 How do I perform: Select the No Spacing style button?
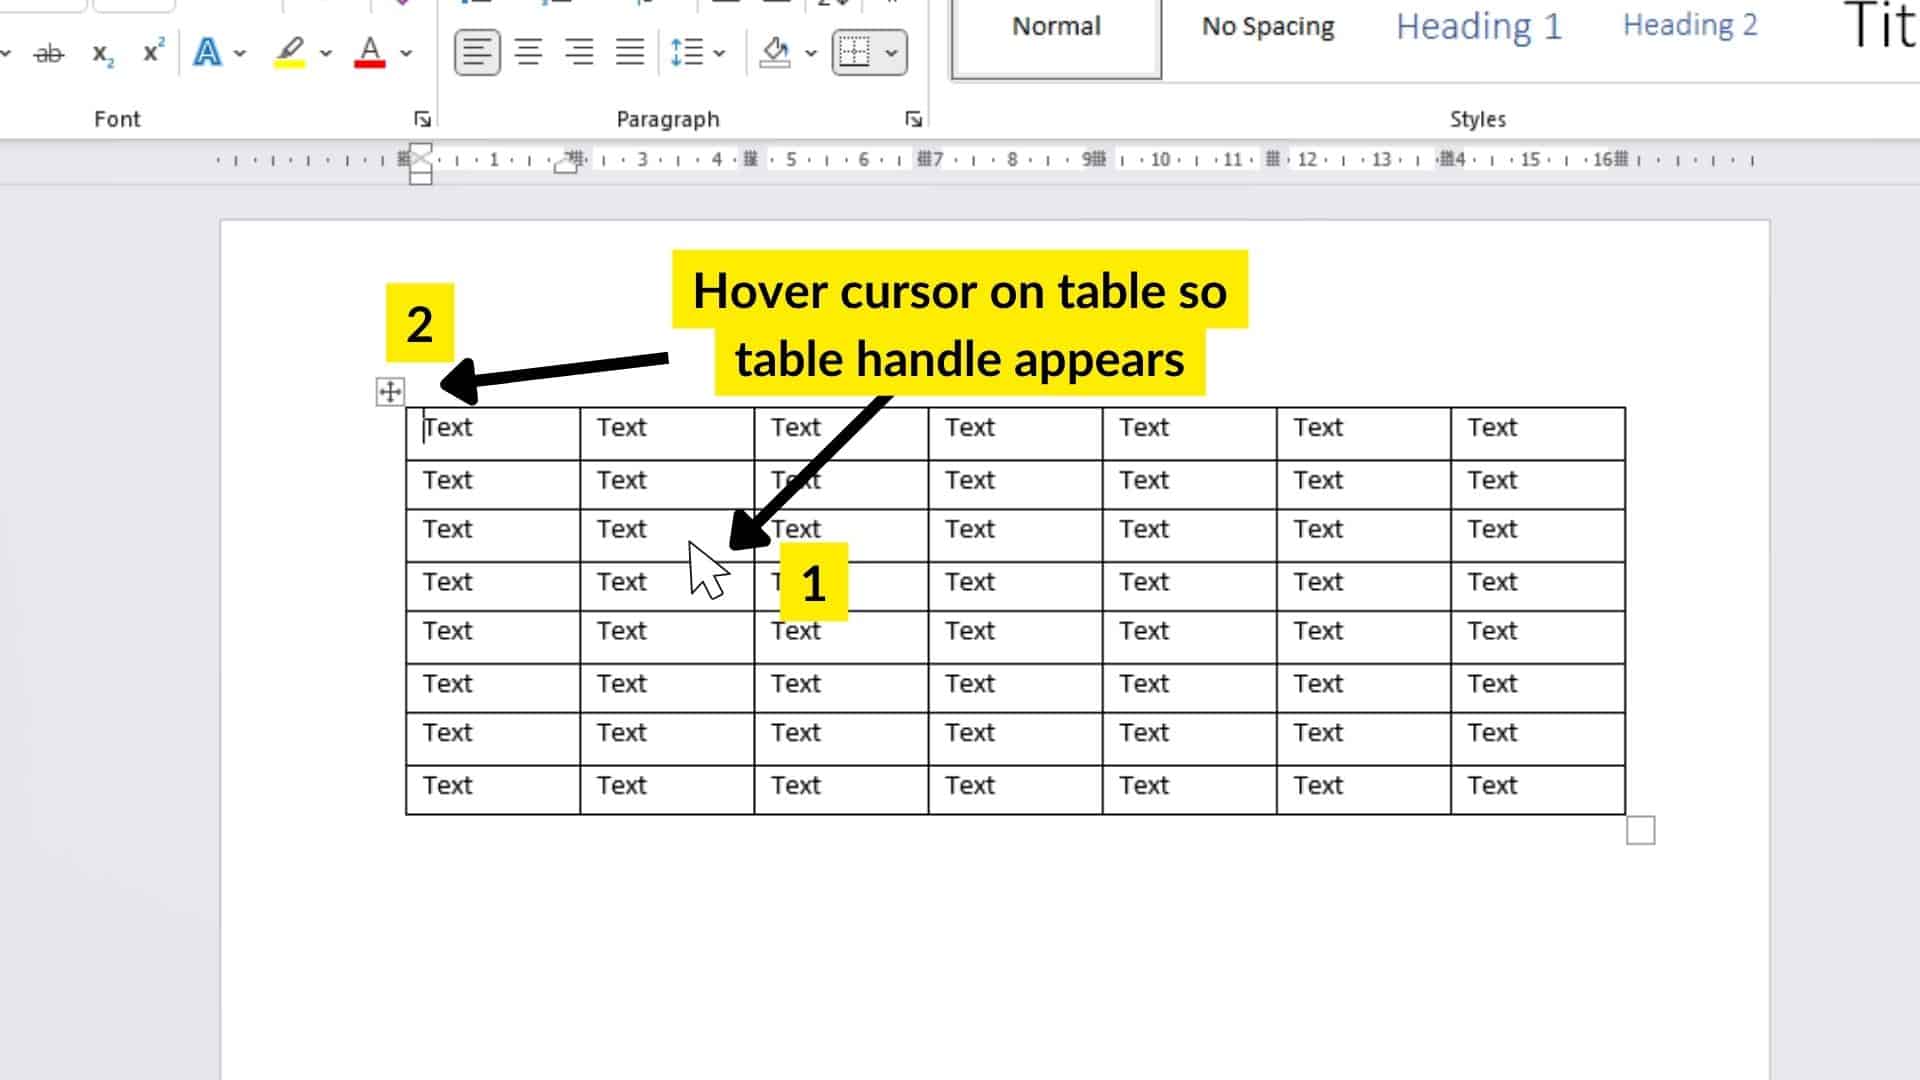pos(1266,26)
